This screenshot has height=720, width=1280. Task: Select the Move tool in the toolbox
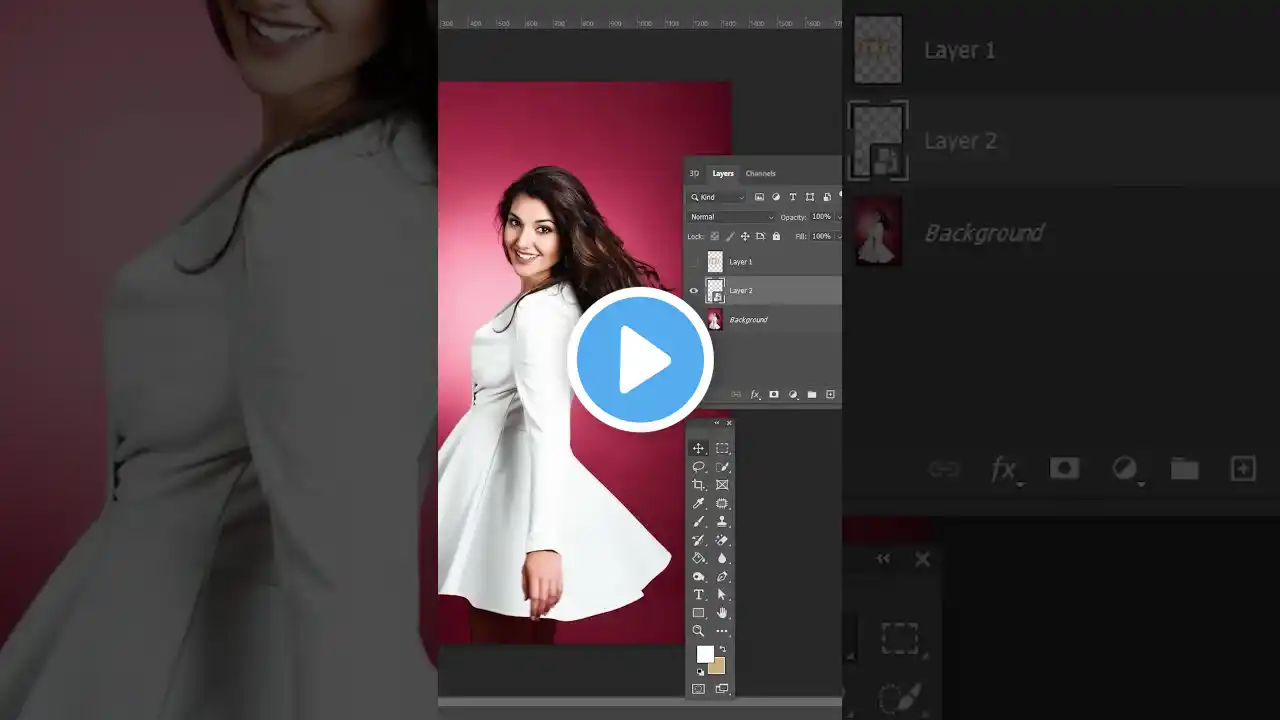tap(698, 448)
